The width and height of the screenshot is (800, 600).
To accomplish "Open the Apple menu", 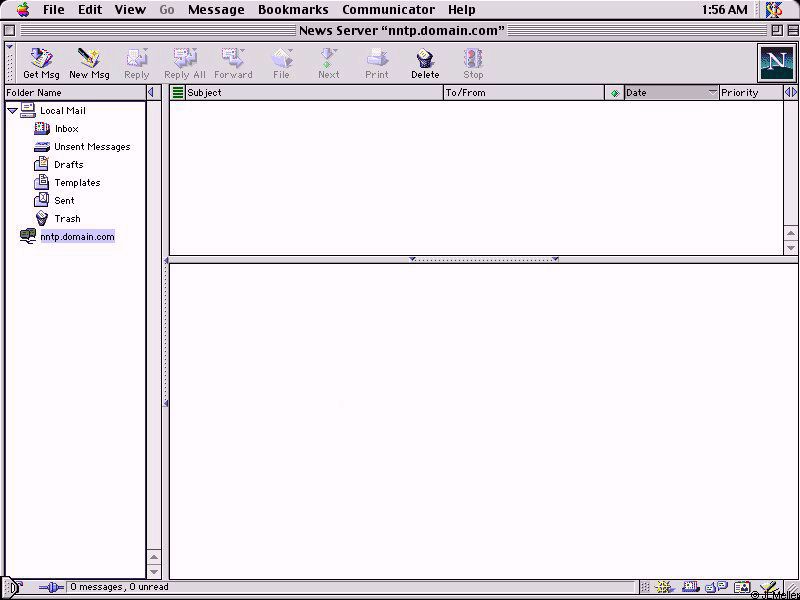I will (x=23, y=10).
